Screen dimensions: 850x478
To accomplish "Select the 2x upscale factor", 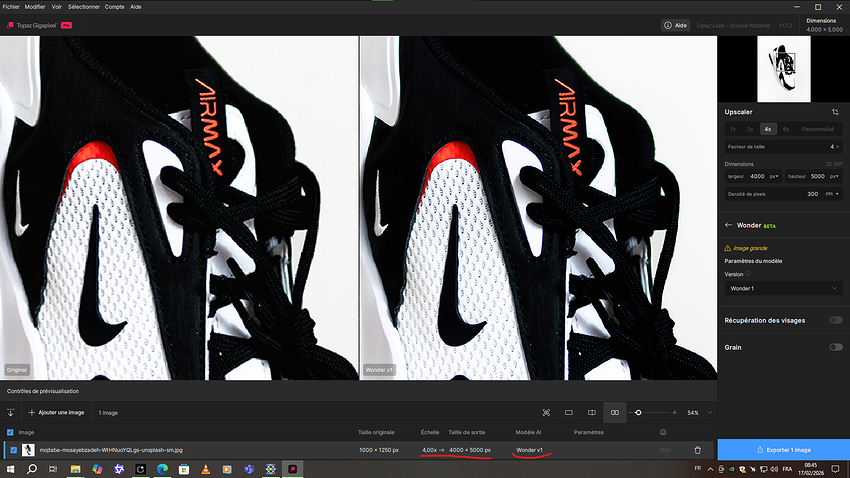I will pyautogui.click(x=750, y=129).
